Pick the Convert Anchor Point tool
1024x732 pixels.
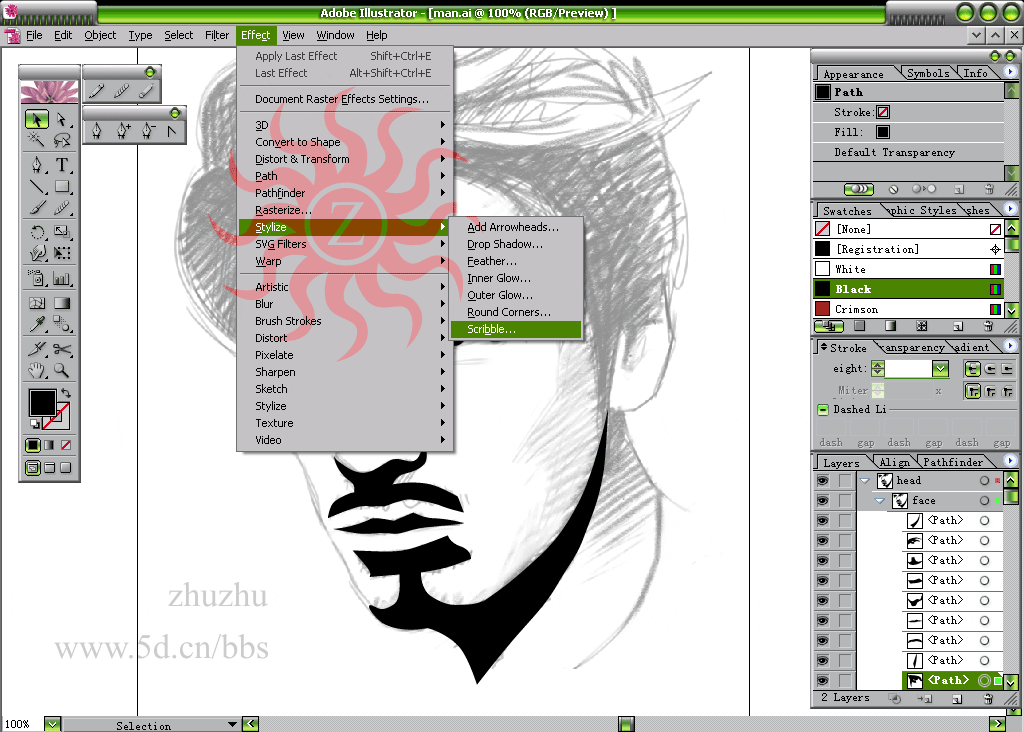172,131
